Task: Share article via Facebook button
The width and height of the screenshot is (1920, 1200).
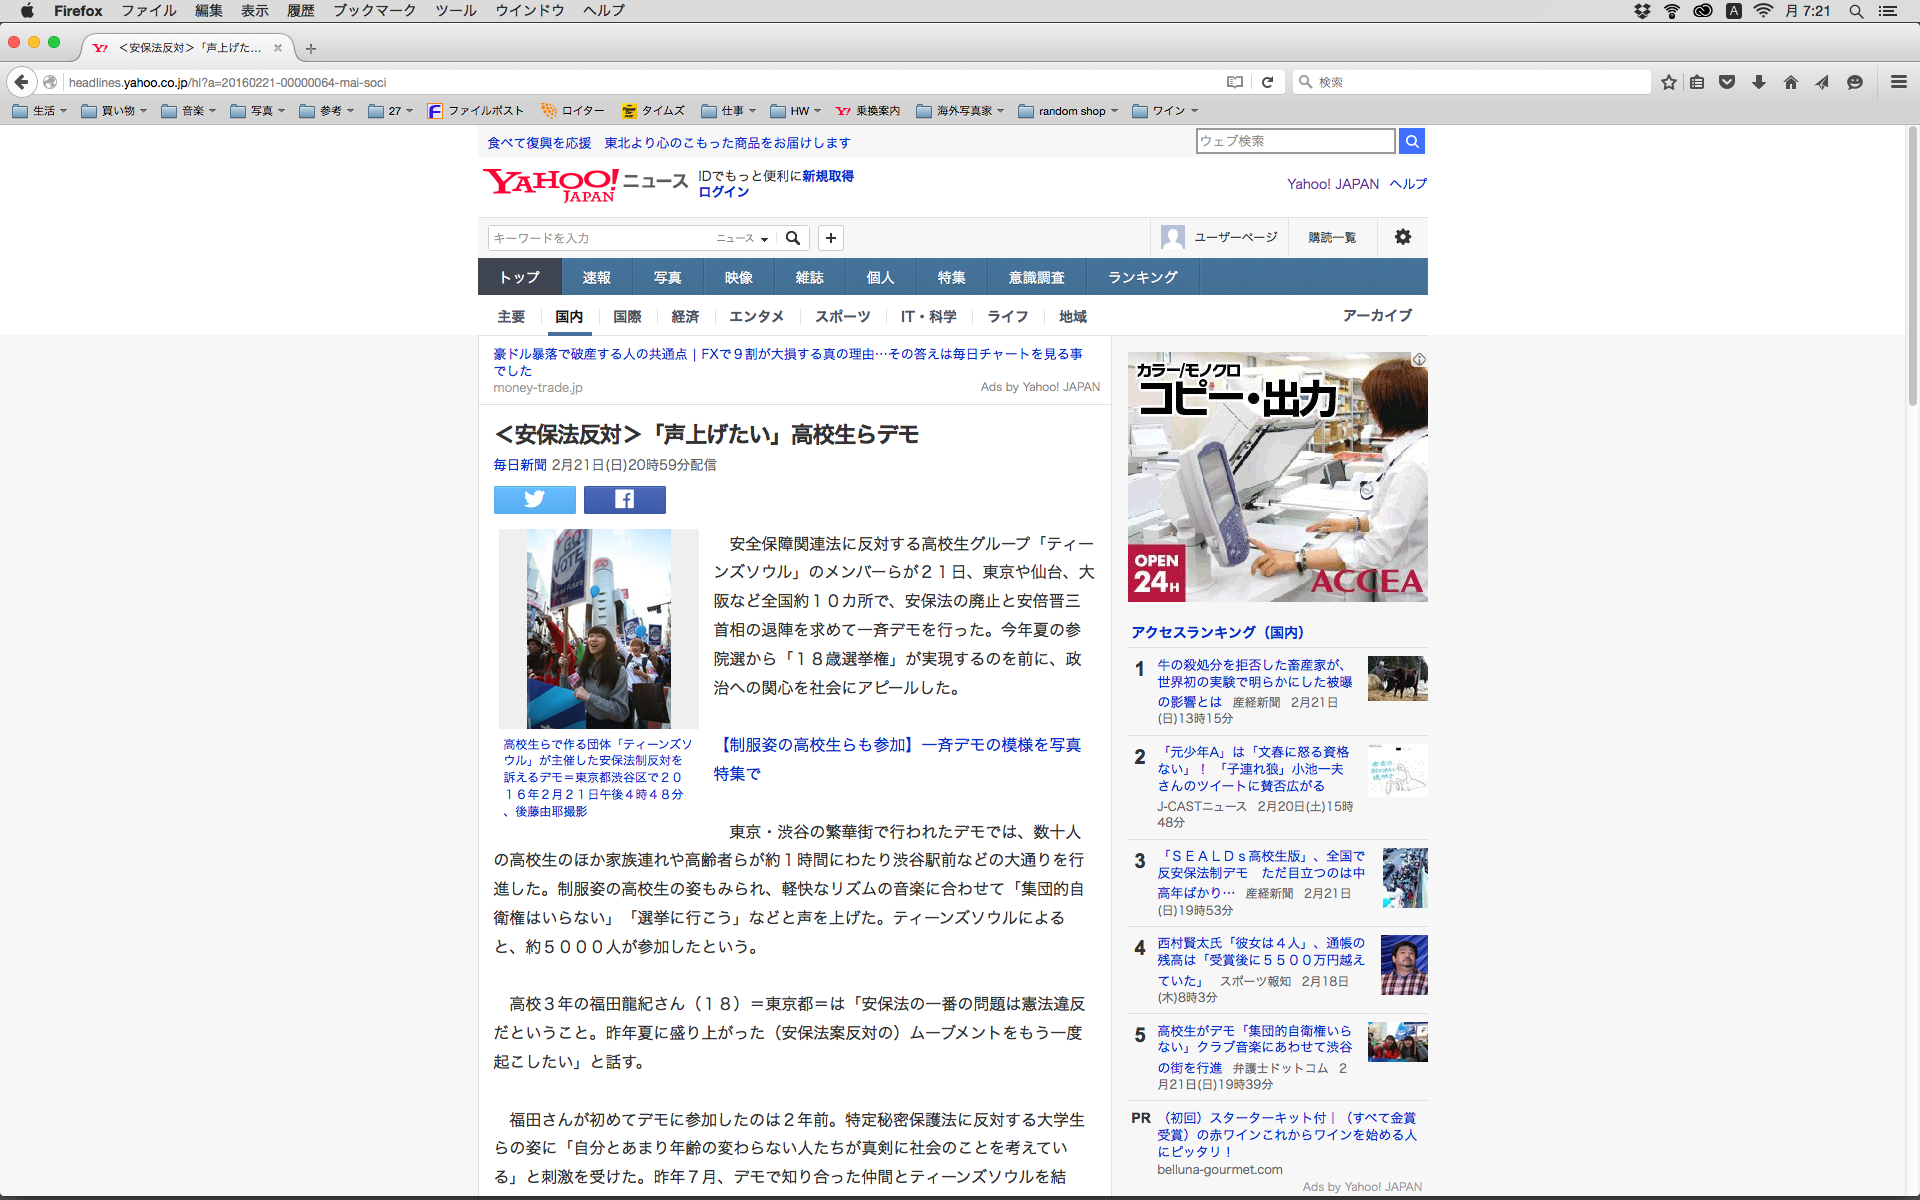Action: (x=624, y=499)
